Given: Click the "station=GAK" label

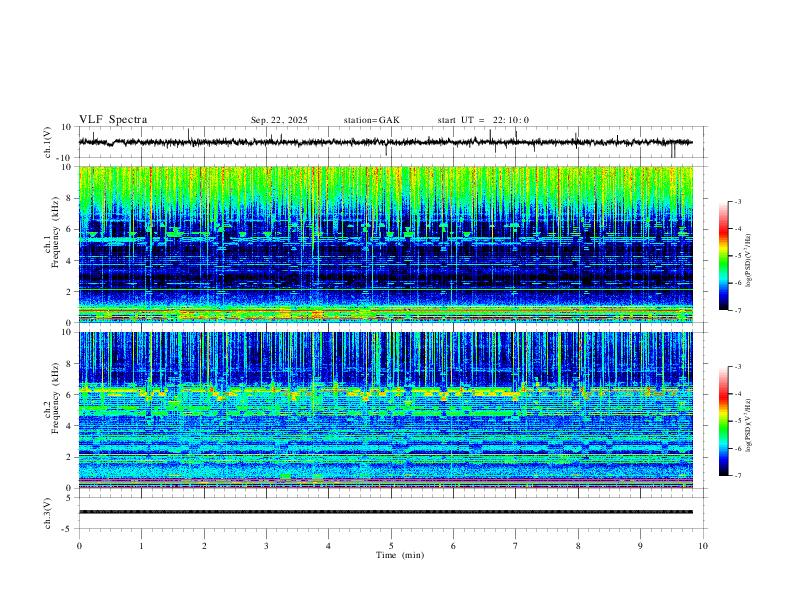Looking at the screenshot, I should [371, 120].
